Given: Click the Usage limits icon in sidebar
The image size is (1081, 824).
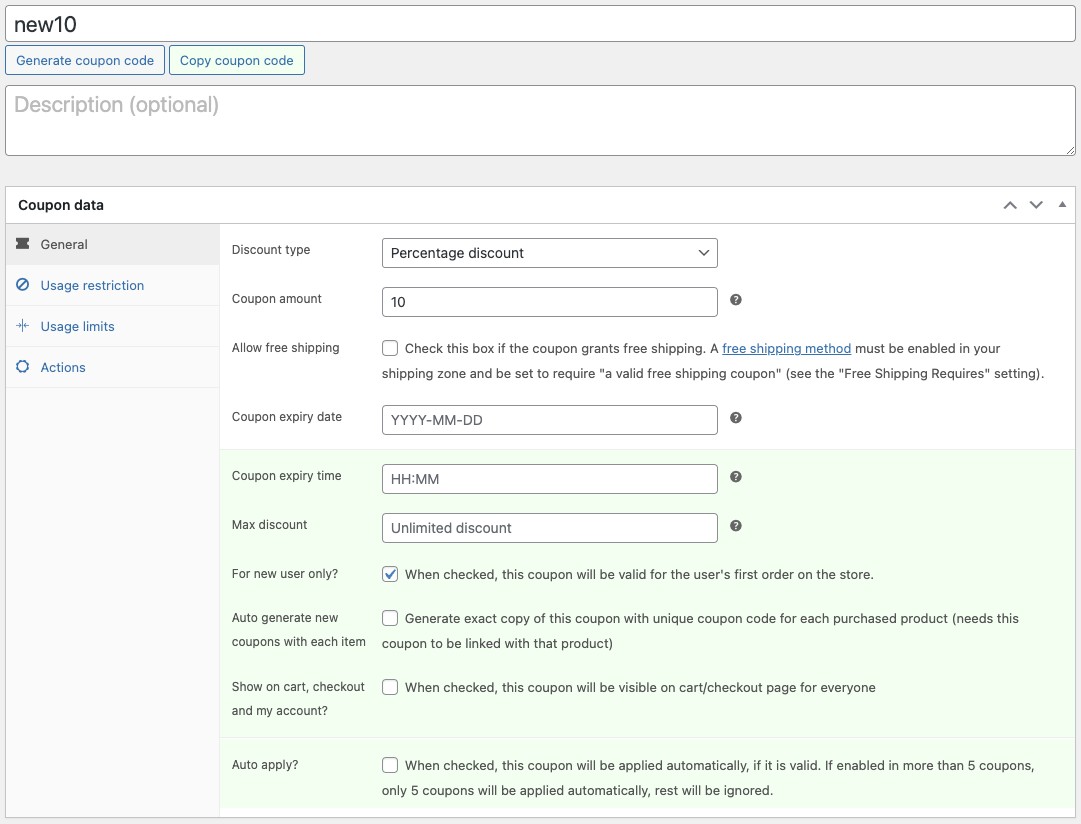Looking at the screenshot, I should (x=23, y=326).
